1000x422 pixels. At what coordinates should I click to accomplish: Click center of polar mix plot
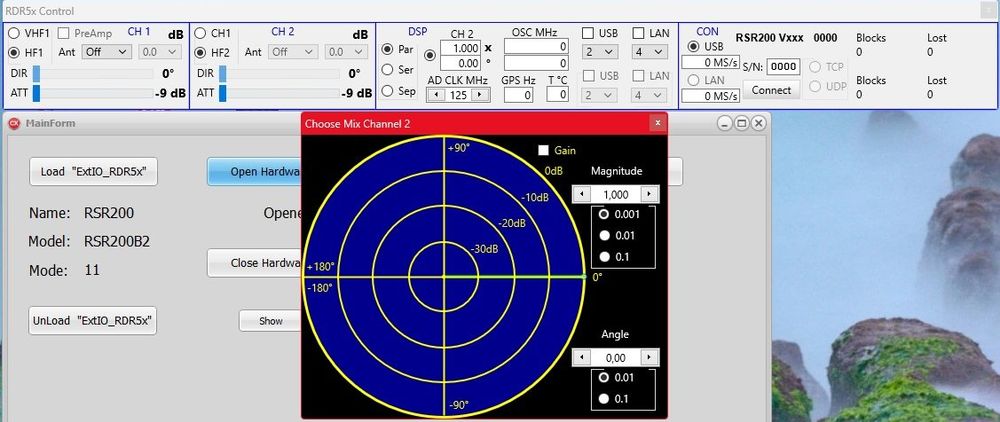tap(443, 277)
